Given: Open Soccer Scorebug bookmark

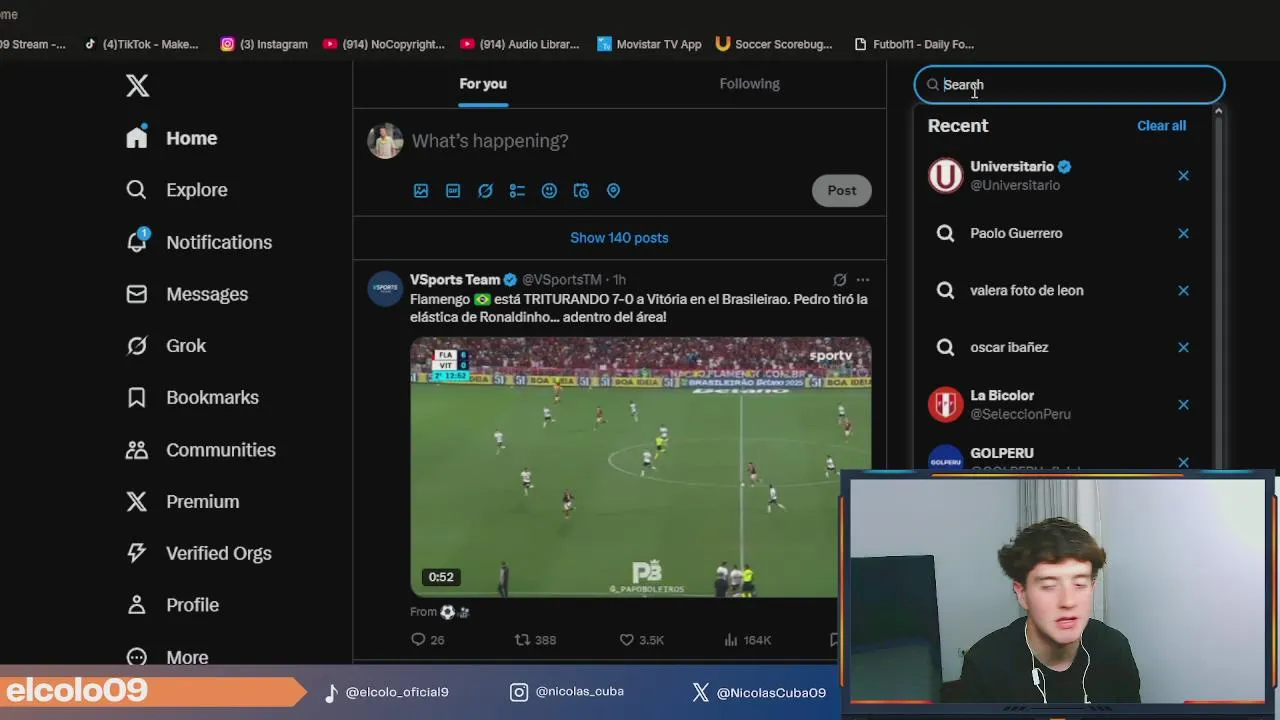Looking at the screenshot, I should (x=774, y=44).
